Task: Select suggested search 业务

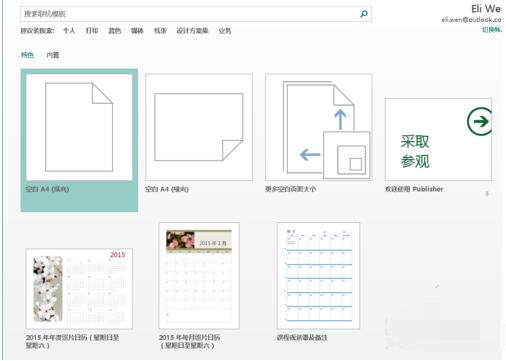Action: [x=225, y=31]
